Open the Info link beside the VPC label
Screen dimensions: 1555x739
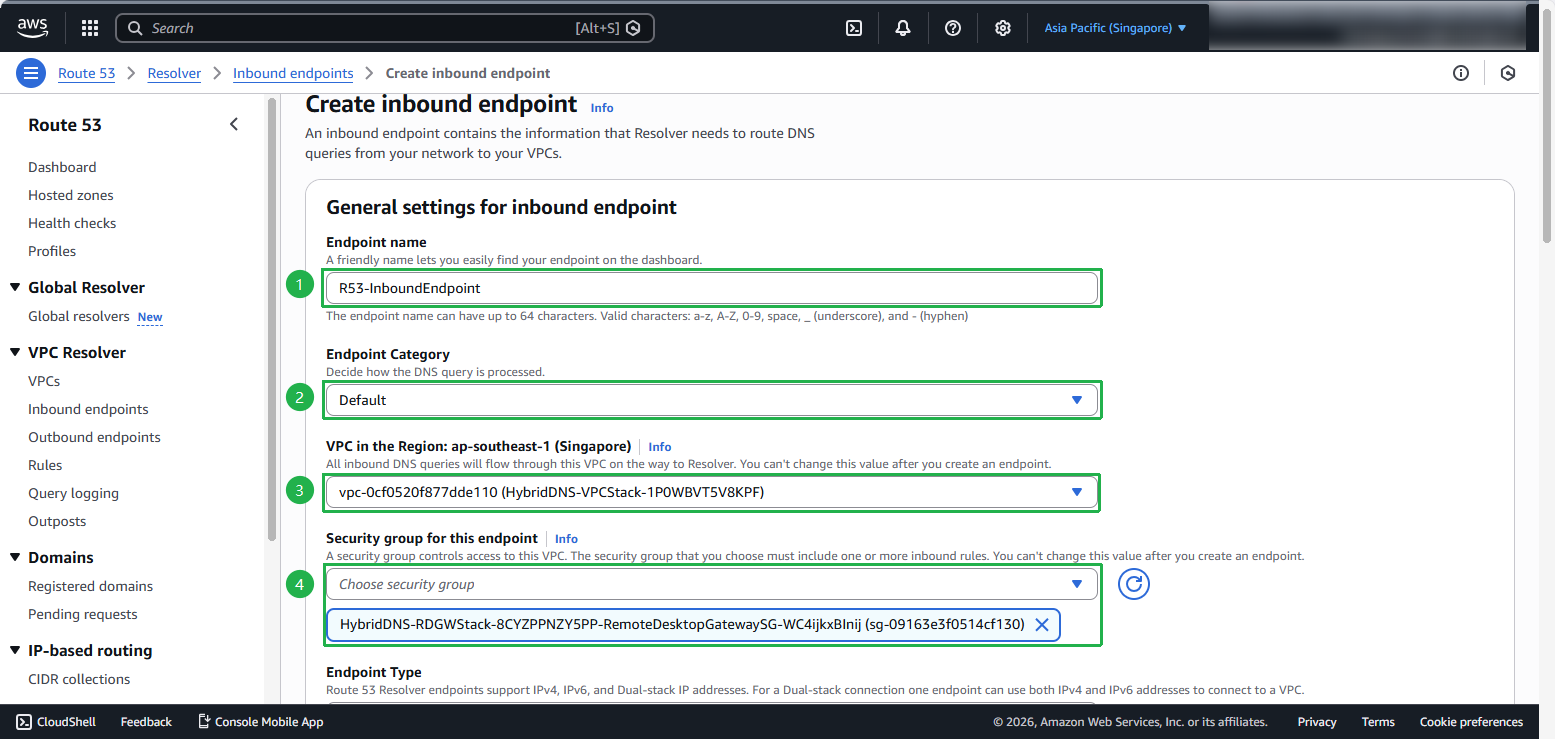[660, 447]
